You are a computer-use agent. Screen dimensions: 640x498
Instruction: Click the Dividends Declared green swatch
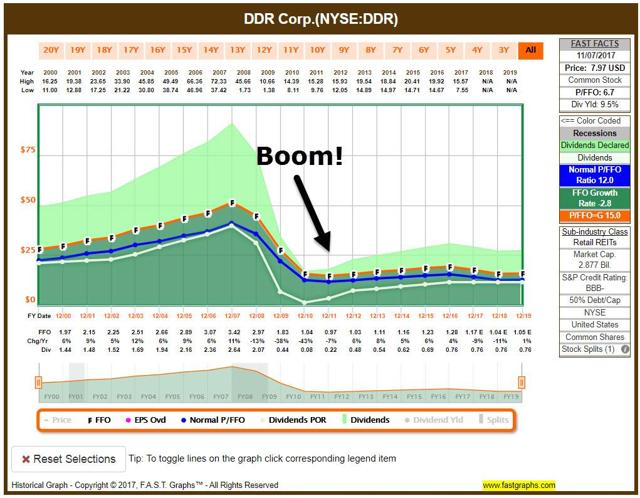click(x=595, y=145)
